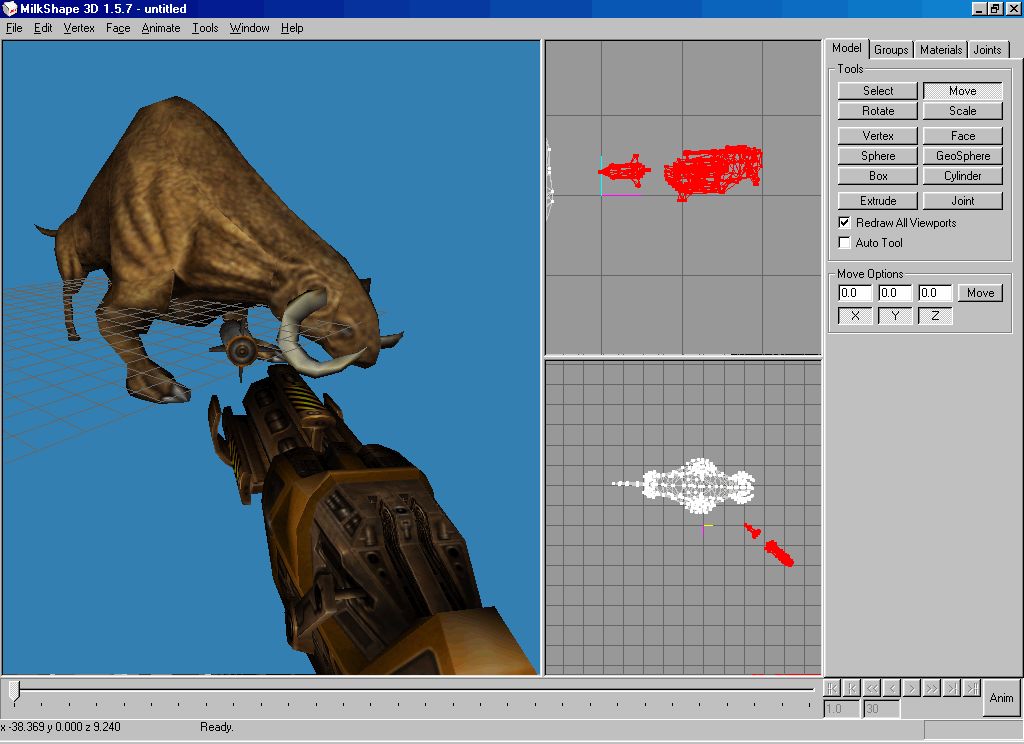1024x744 pixels.
Task: Open the Help menu
Action: pyautogui.click(x=292, y=28)
